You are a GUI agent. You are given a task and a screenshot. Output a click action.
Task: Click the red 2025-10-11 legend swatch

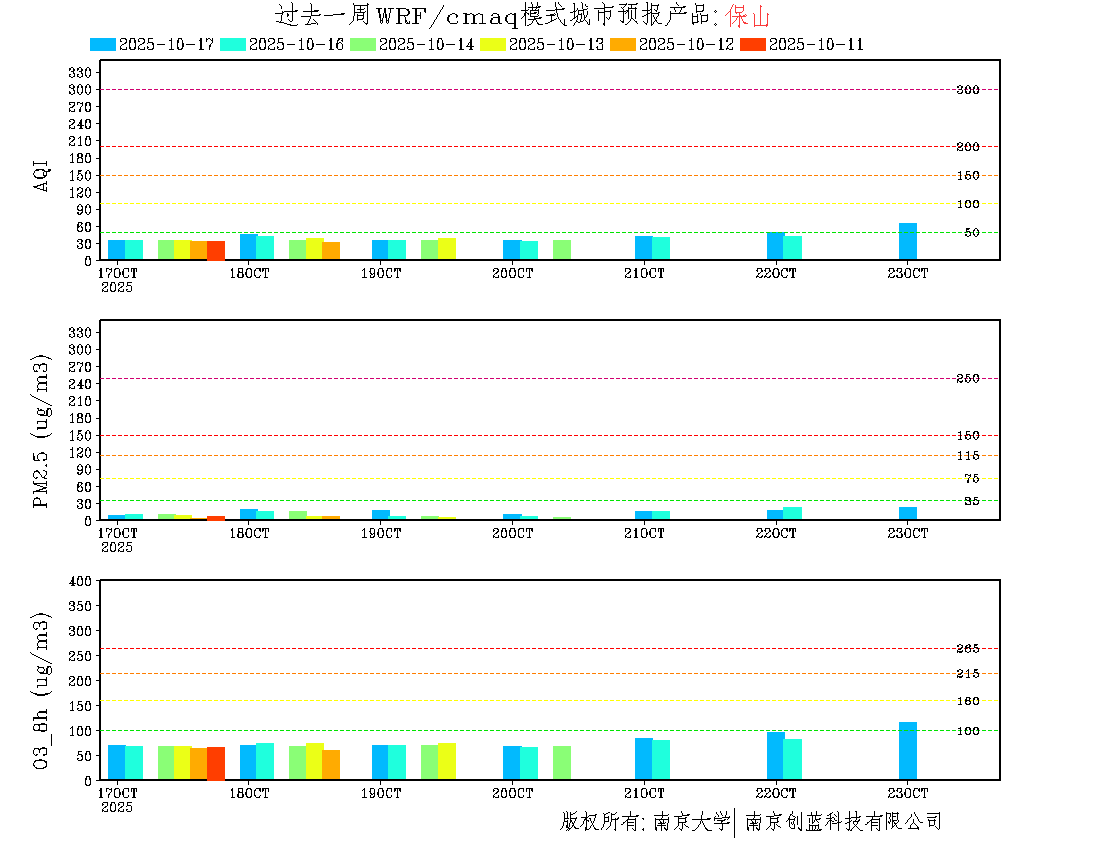(753, 44)
